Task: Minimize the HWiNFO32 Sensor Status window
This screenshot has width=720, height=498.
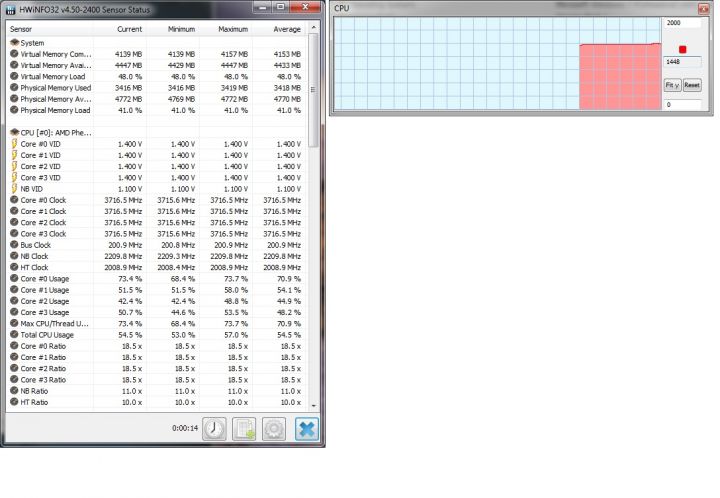Action: click(x=263, y=7)
